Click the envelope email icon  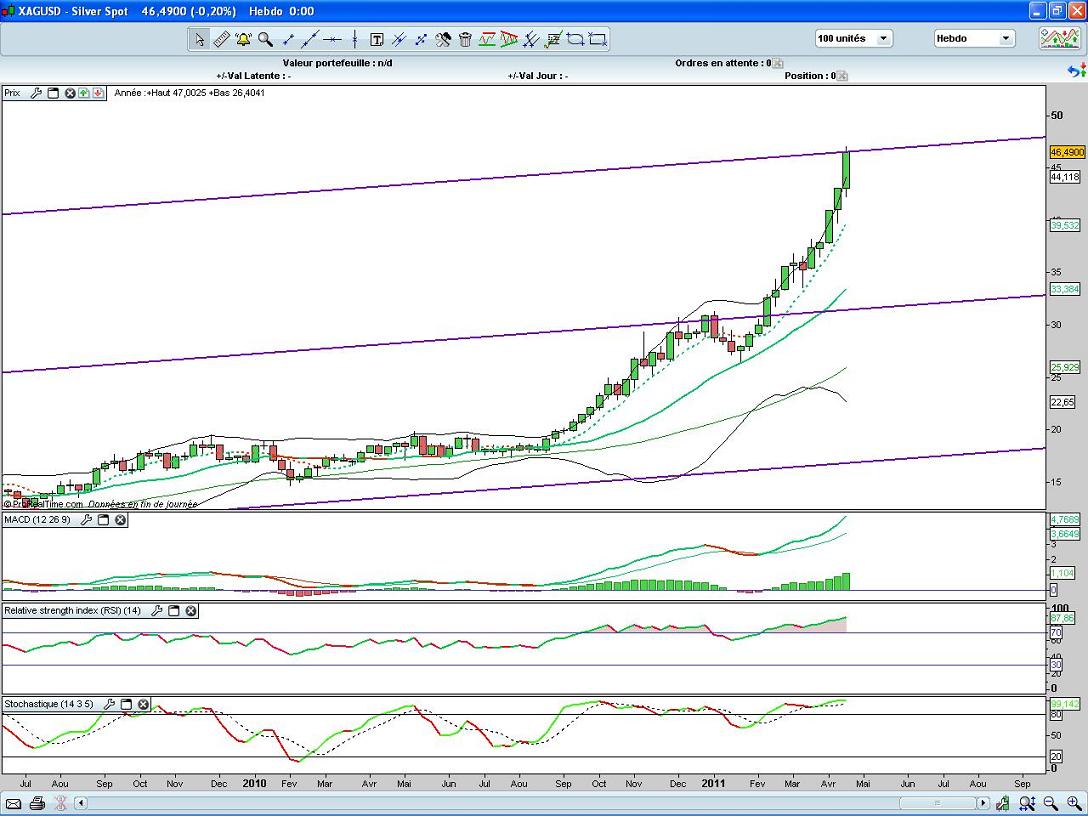point(14,803)
